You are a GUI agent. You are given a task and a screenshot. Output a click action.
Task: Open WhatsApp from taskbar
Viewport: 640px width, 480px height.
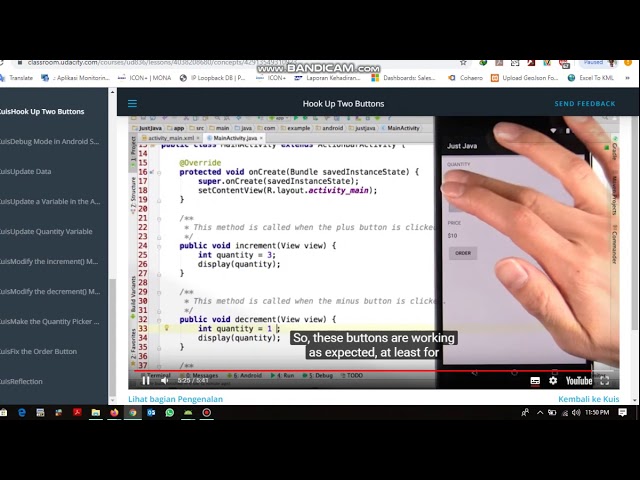169,413
